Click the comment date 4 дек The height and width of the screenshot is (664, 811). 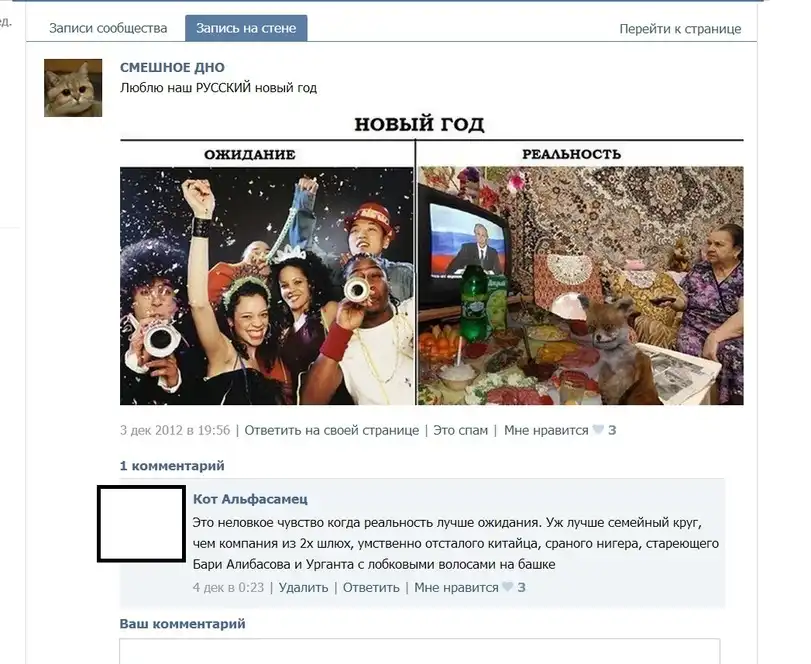tap(228, 587)
